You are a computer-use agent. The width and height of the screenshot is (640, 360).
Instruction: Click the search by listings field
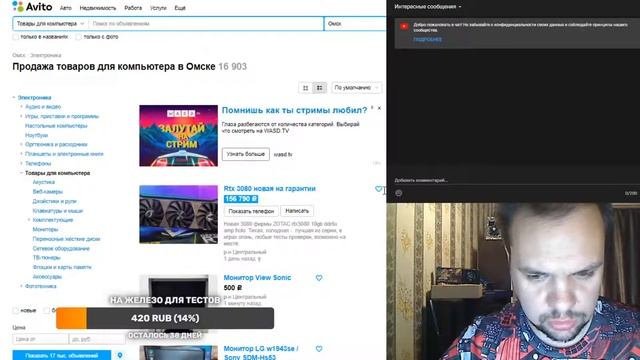click(x=206, y=24)
